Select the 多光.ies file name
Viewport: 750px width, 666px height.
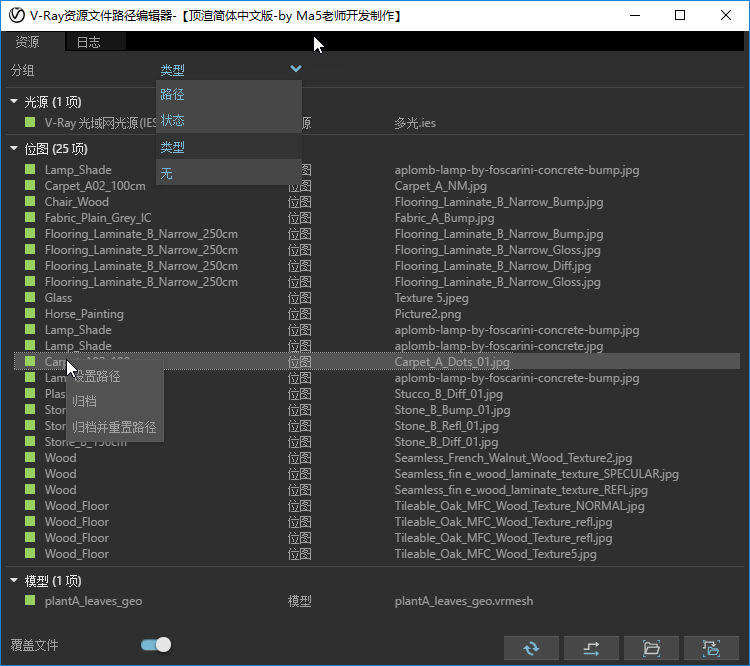[415, 123]
